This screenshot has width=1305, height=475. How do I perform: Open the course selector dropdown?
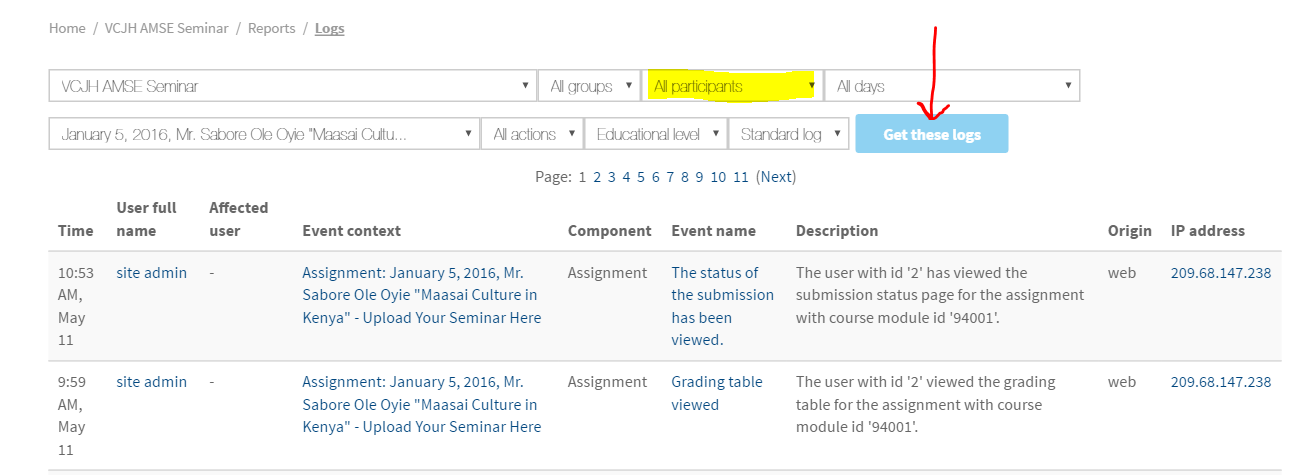[x=291, y=86]
